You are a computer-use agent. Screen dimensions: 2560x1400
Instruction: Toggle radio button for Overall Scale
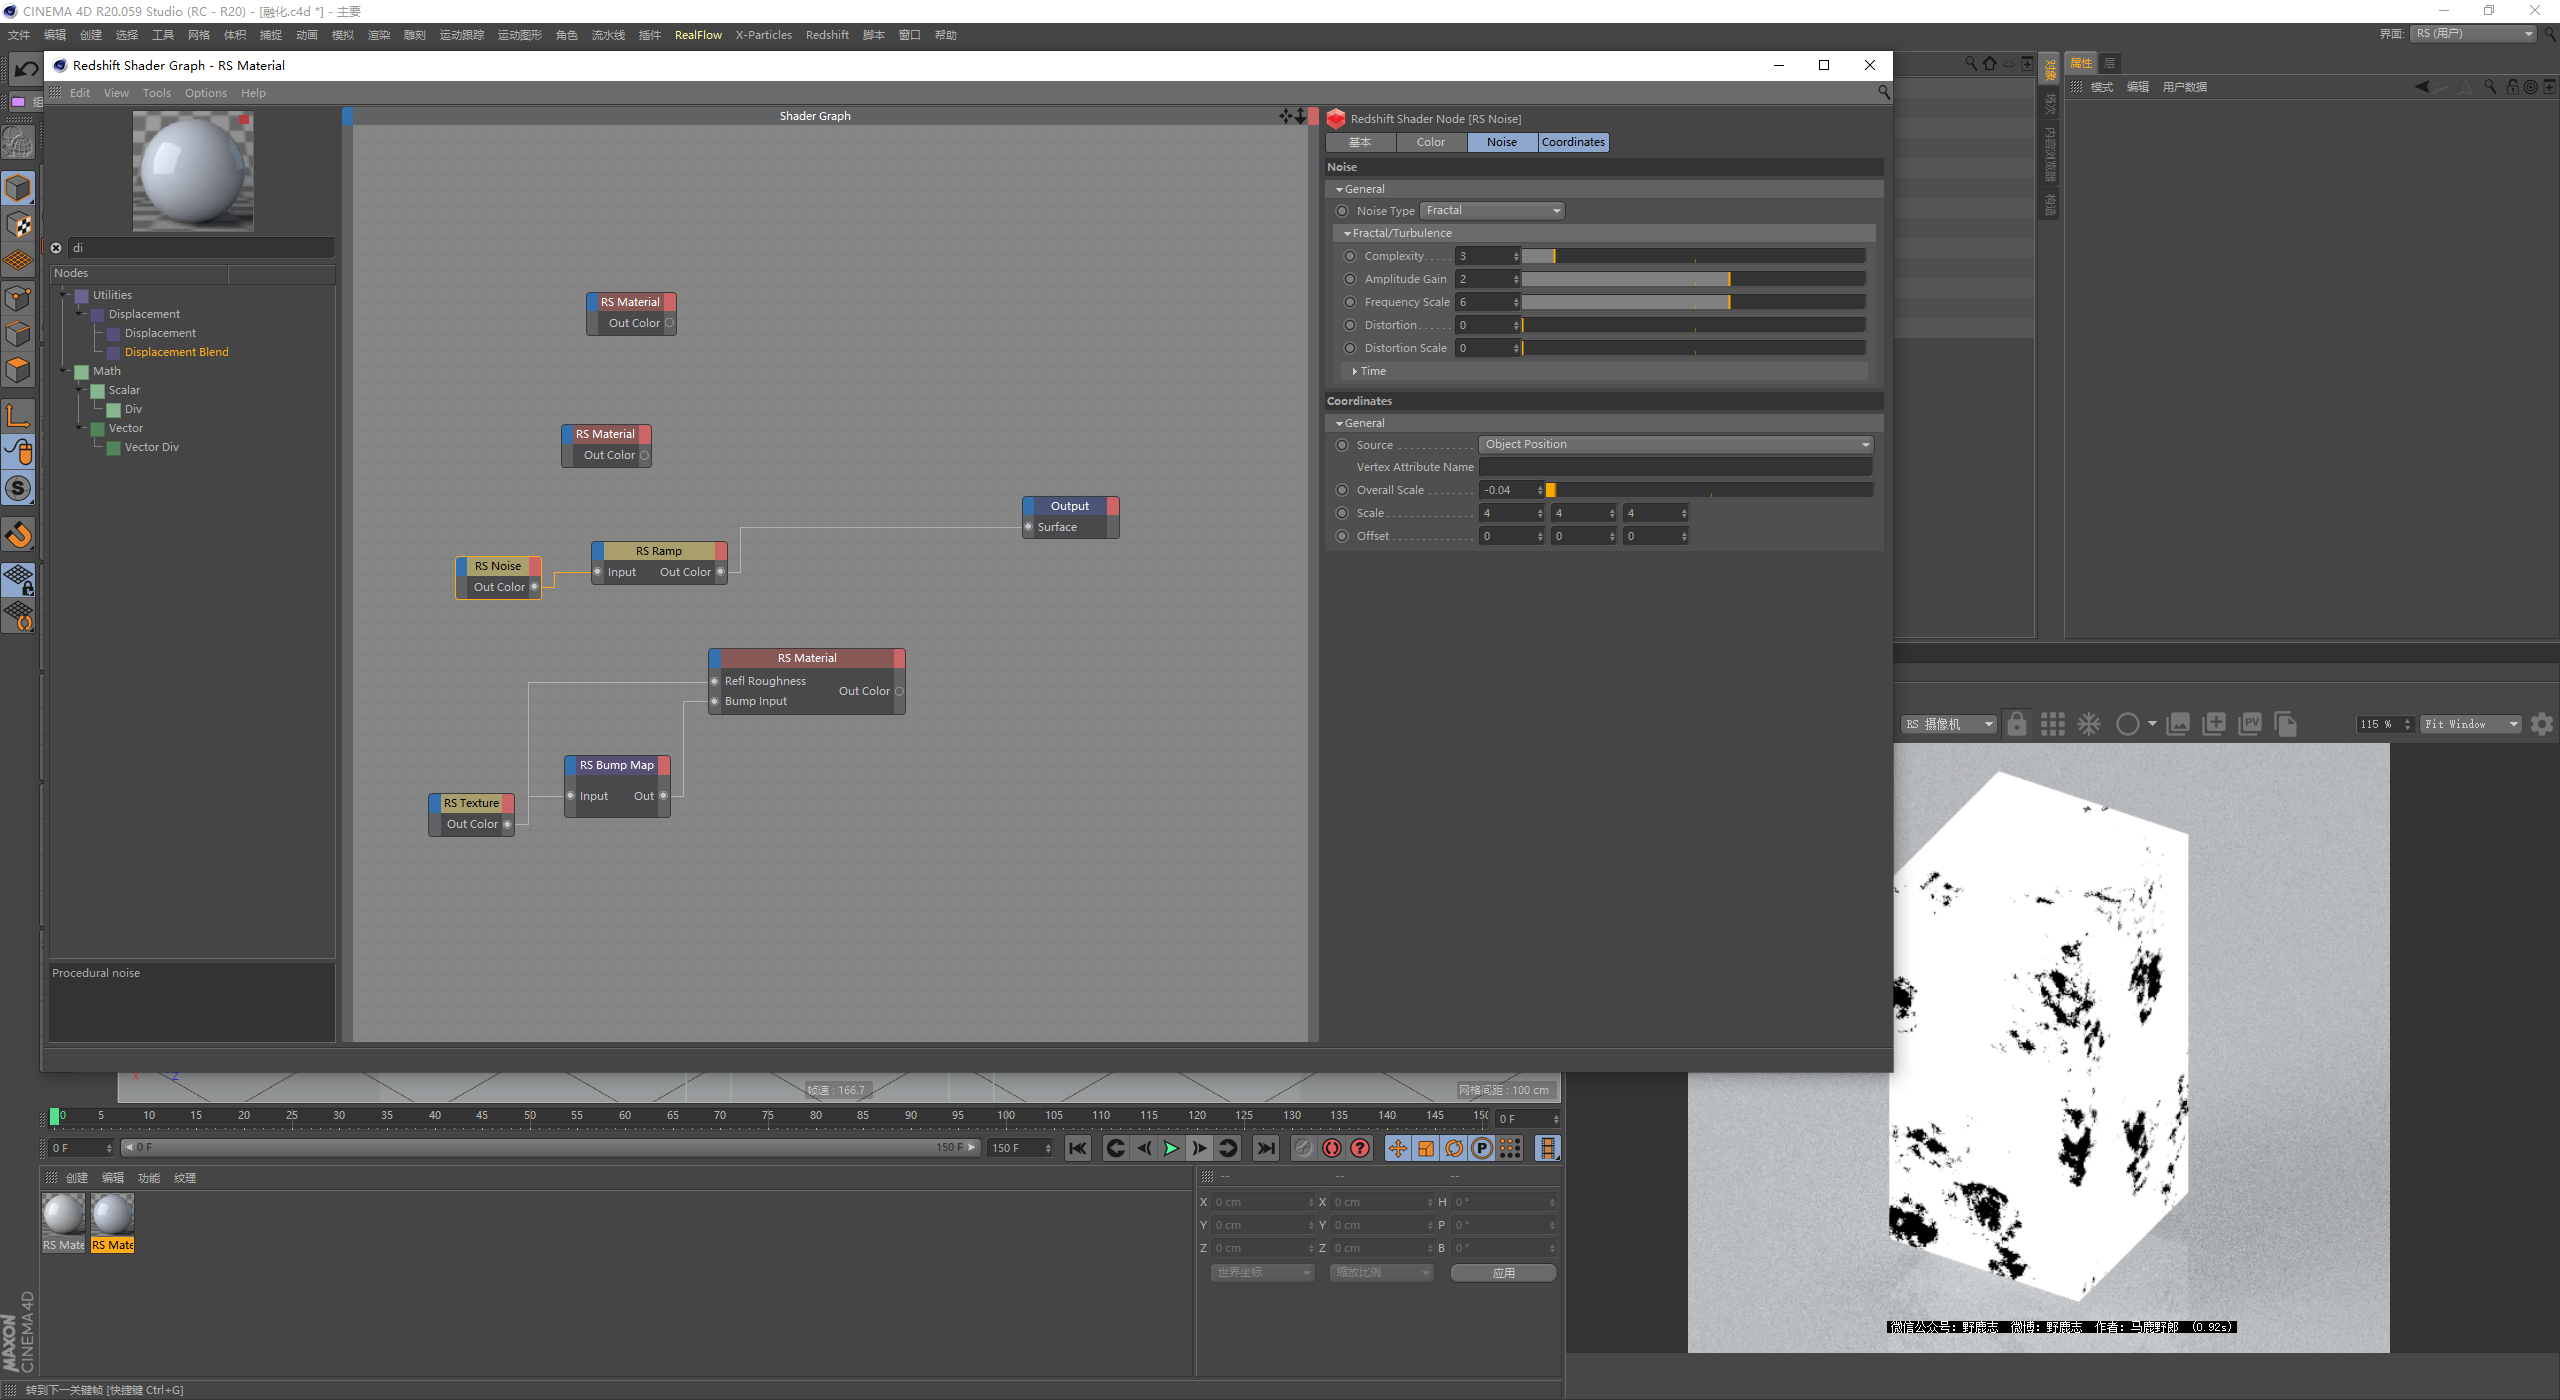[1341, 490]
